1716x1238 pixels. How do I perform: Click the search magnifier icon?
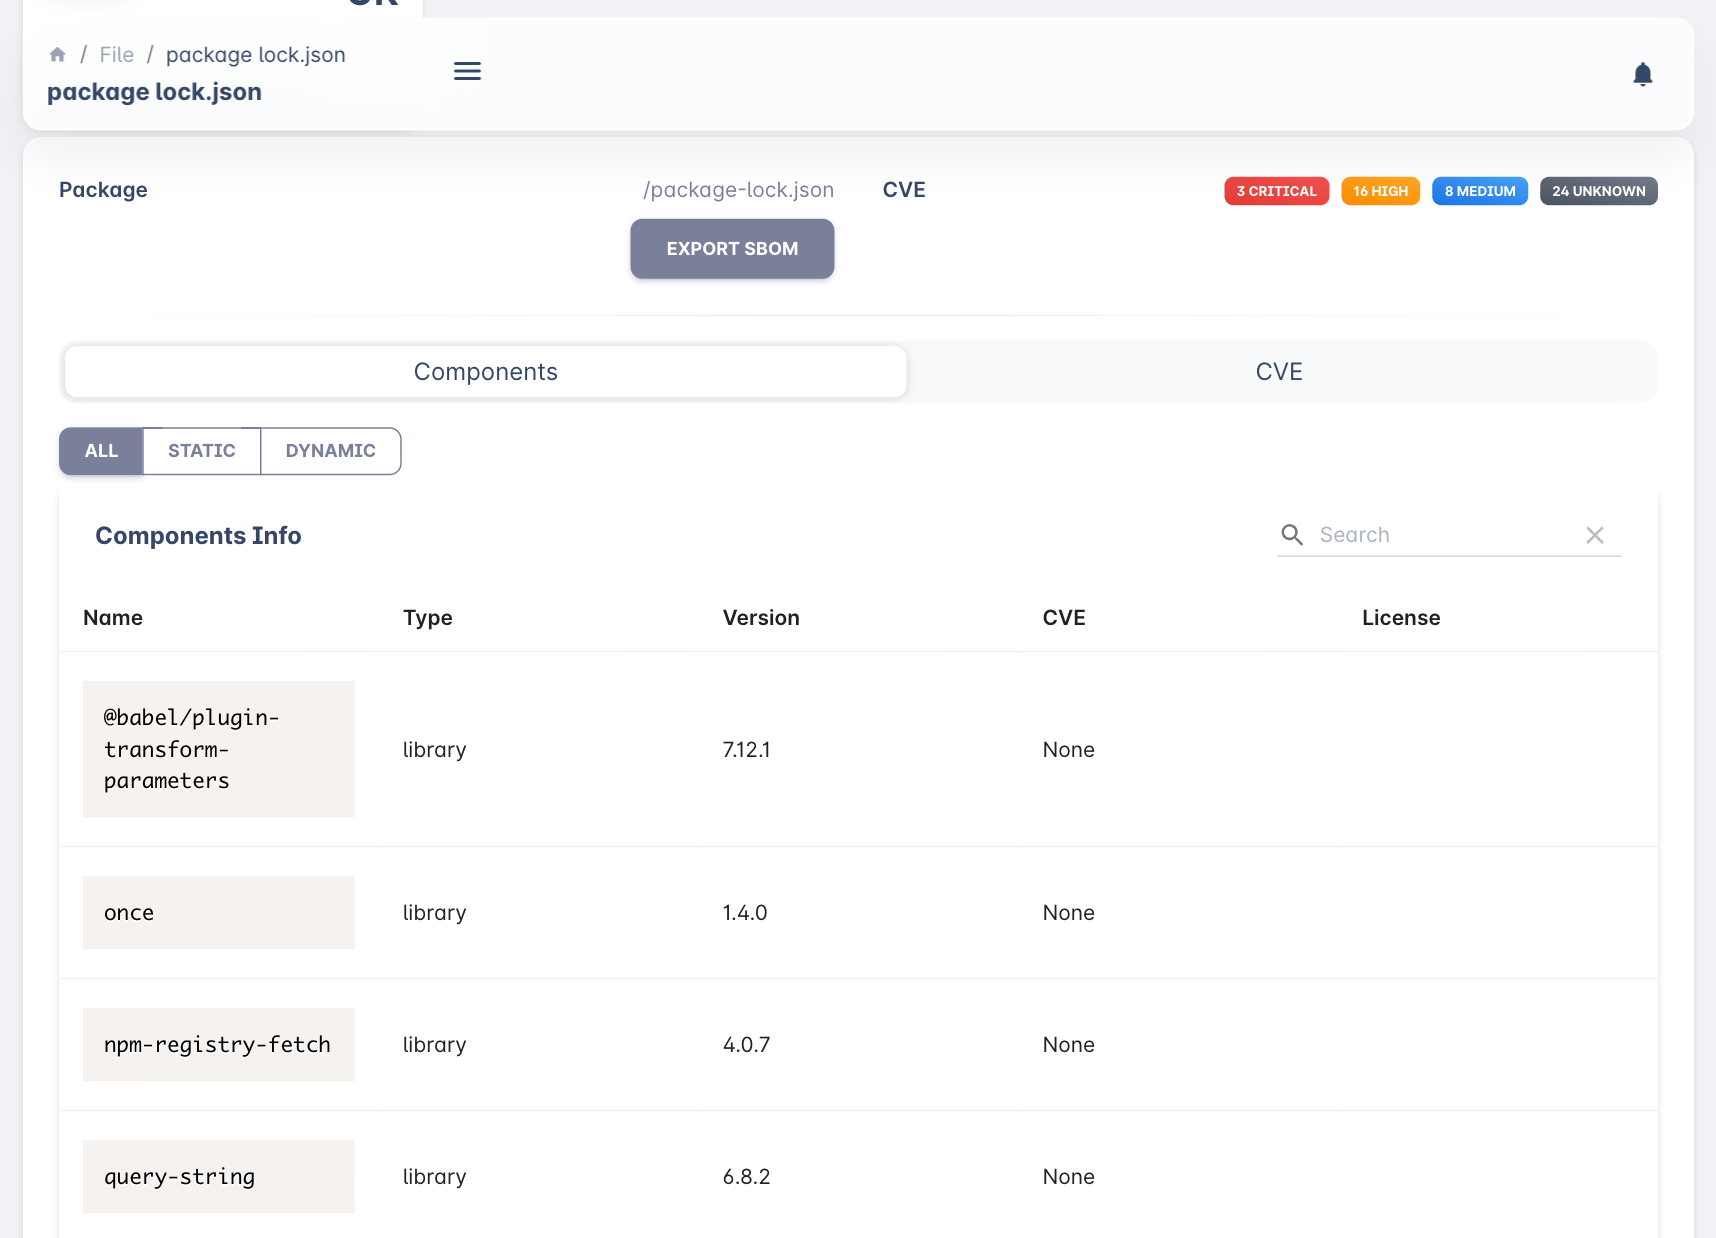(1292, 535)
